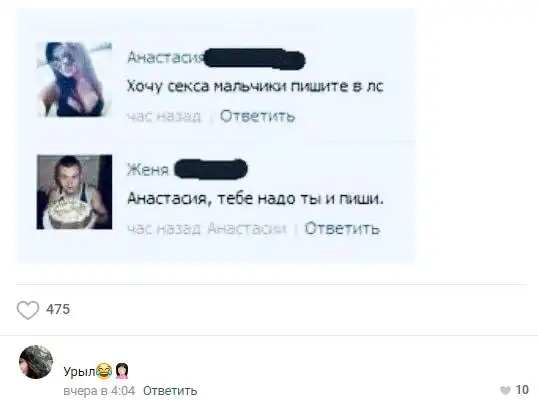Click the Анастасии reply-target link

(x=246, y=229)
